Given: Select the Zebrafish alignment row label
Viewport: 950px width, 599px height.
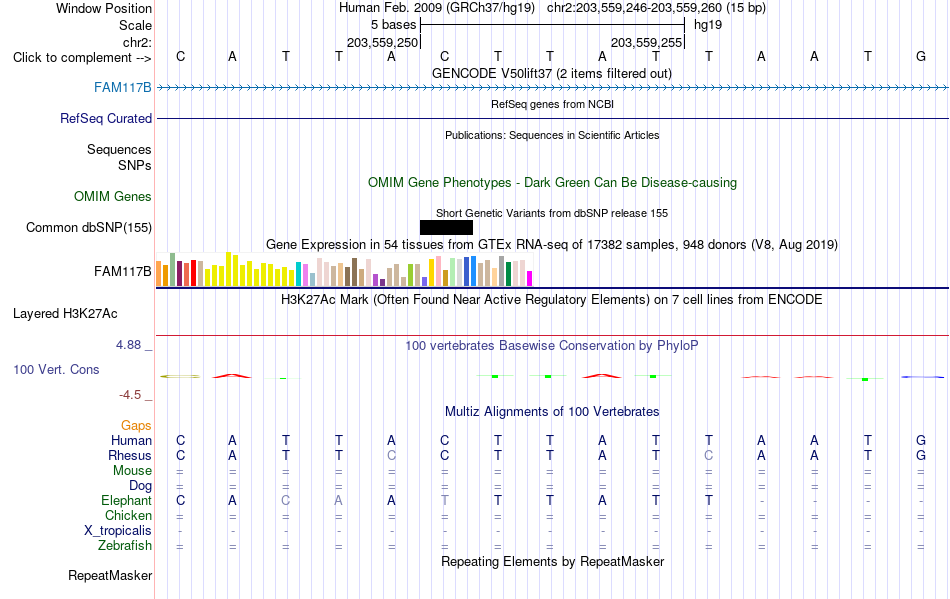Looking at the screenshot, I should [x=124, y=546].
